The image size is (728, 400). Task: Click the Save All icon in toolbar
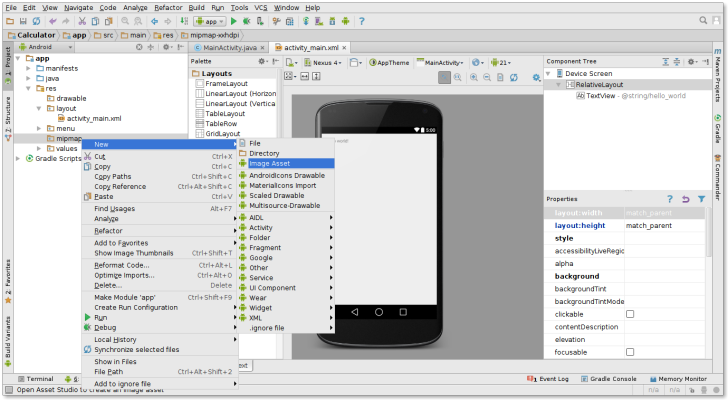tap(23, 21)
